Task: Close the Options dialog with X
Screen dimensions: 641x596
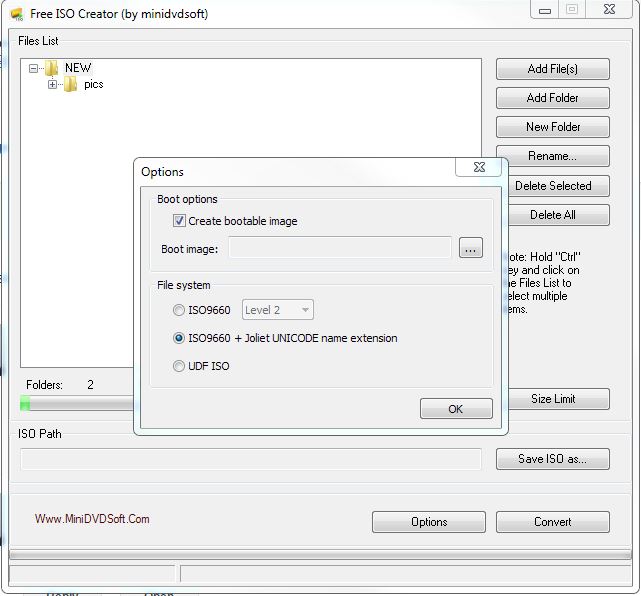Action: pos(480,167)
